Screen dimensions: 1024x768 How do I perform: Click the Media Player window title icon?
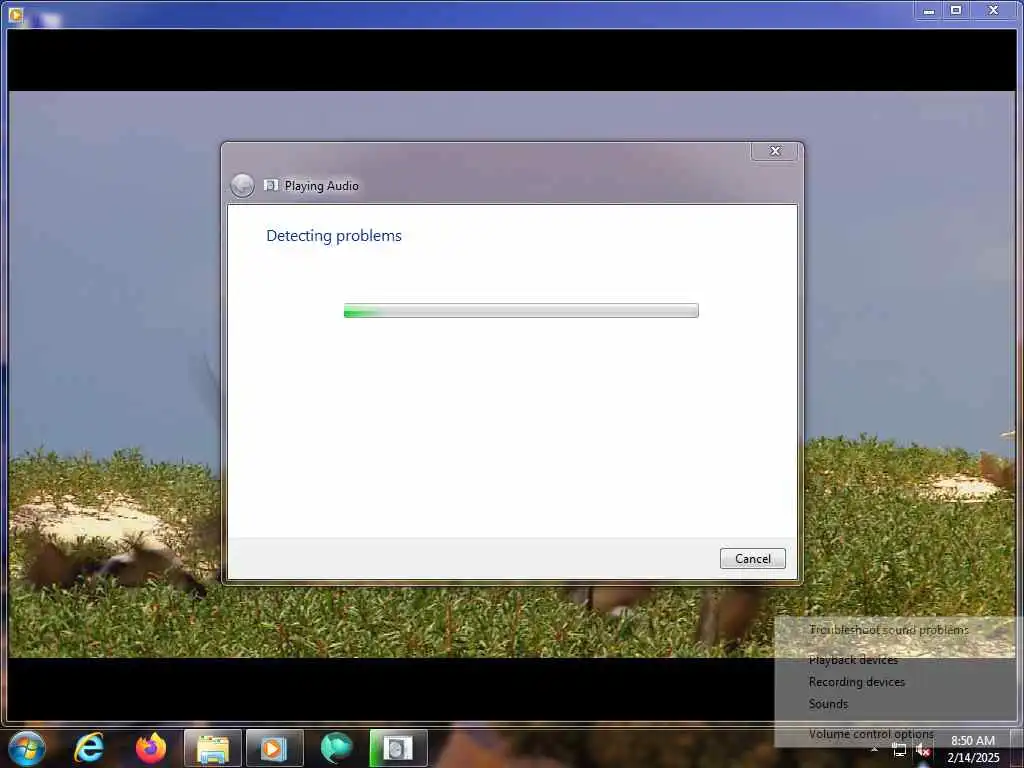[x=16, y=14]
